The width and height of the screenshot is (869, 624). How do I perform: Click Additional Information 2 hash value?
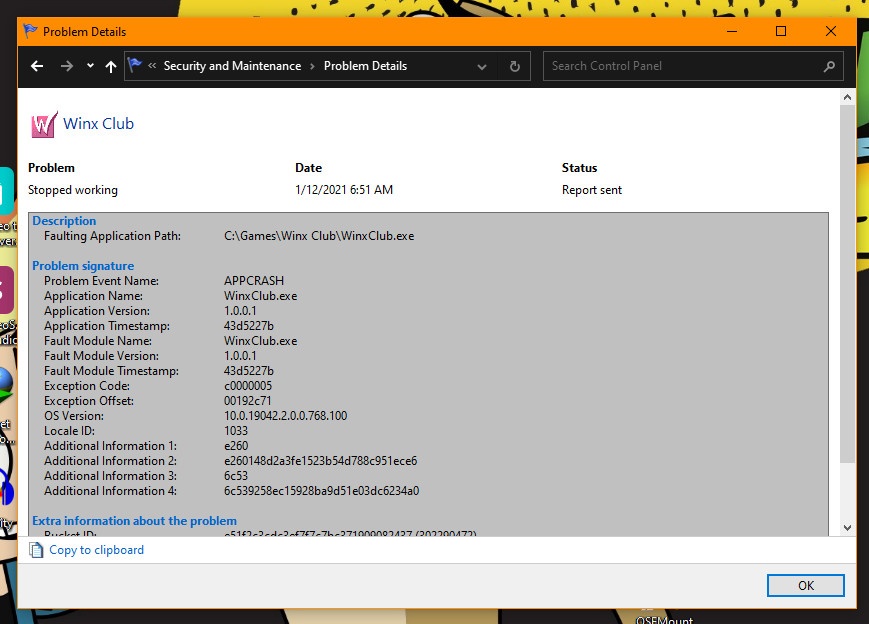click(x=320, y=460)
